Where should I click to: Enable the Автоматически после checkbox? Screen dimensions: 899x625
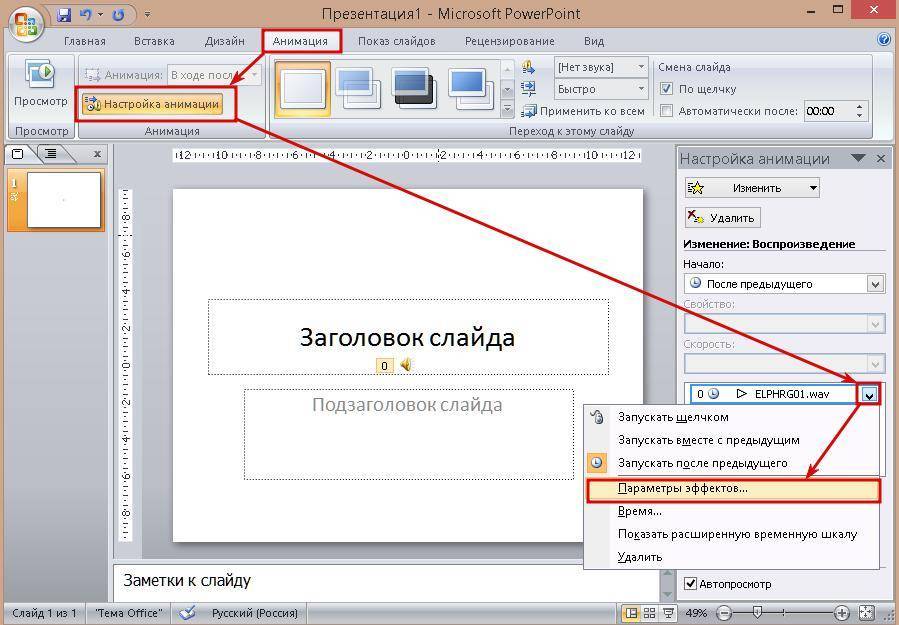click(666, 111)
